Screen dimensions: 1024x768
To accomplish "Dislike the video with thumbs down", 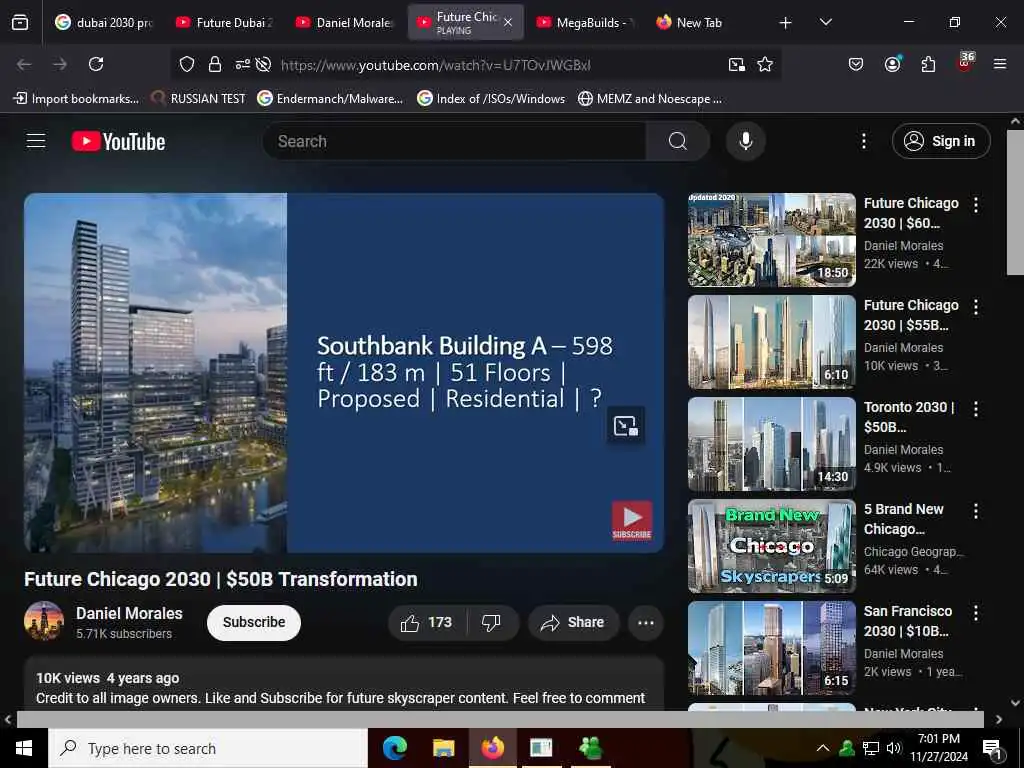I will pos(492,622).
